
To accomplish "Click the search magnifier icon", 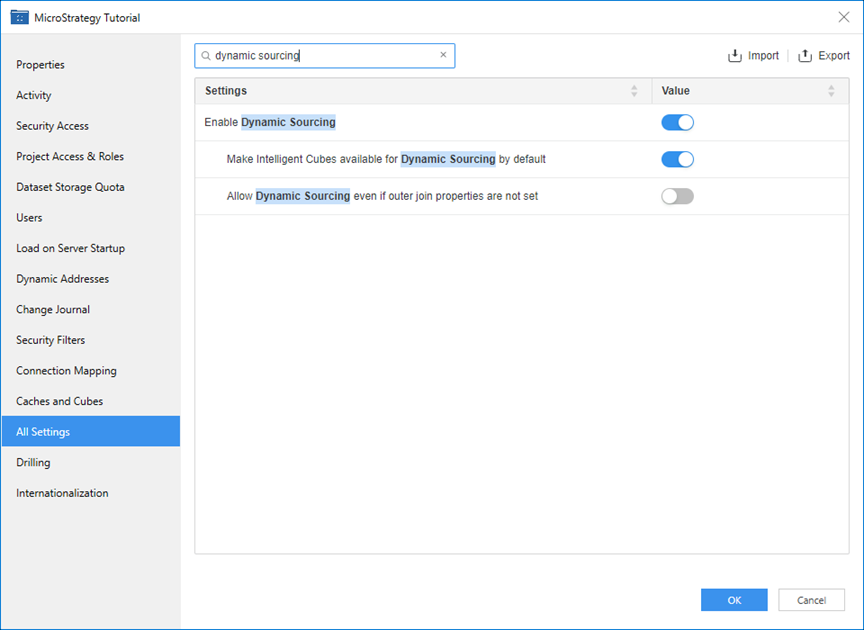I will (x=206, y=56).
